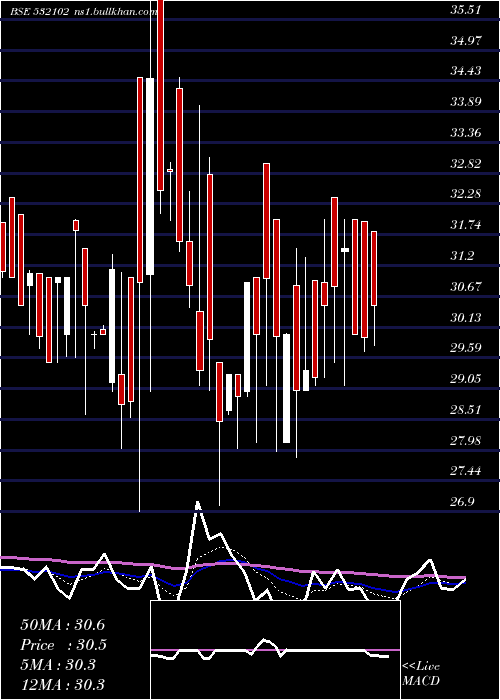The width and height of the screenshot is (500, 700).
Task: Click the Price : 30.5 readout
Action: (64, 645)
